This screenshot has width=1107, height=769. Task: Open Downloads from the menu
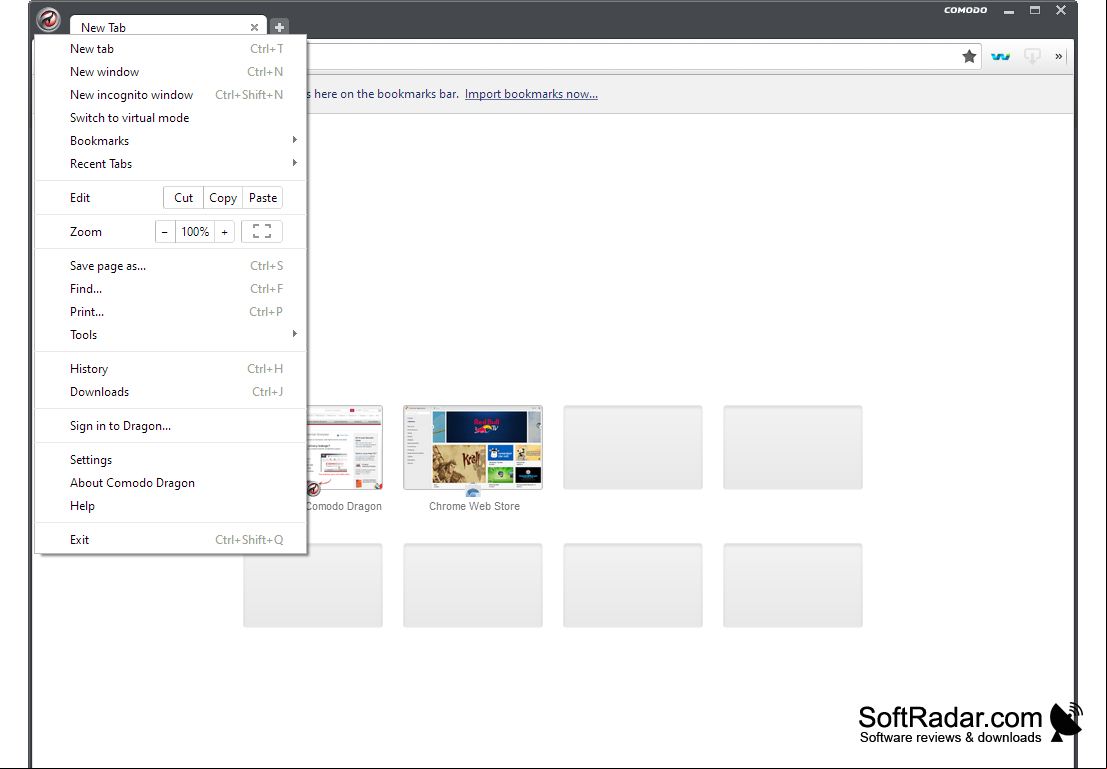coord(171,392)
